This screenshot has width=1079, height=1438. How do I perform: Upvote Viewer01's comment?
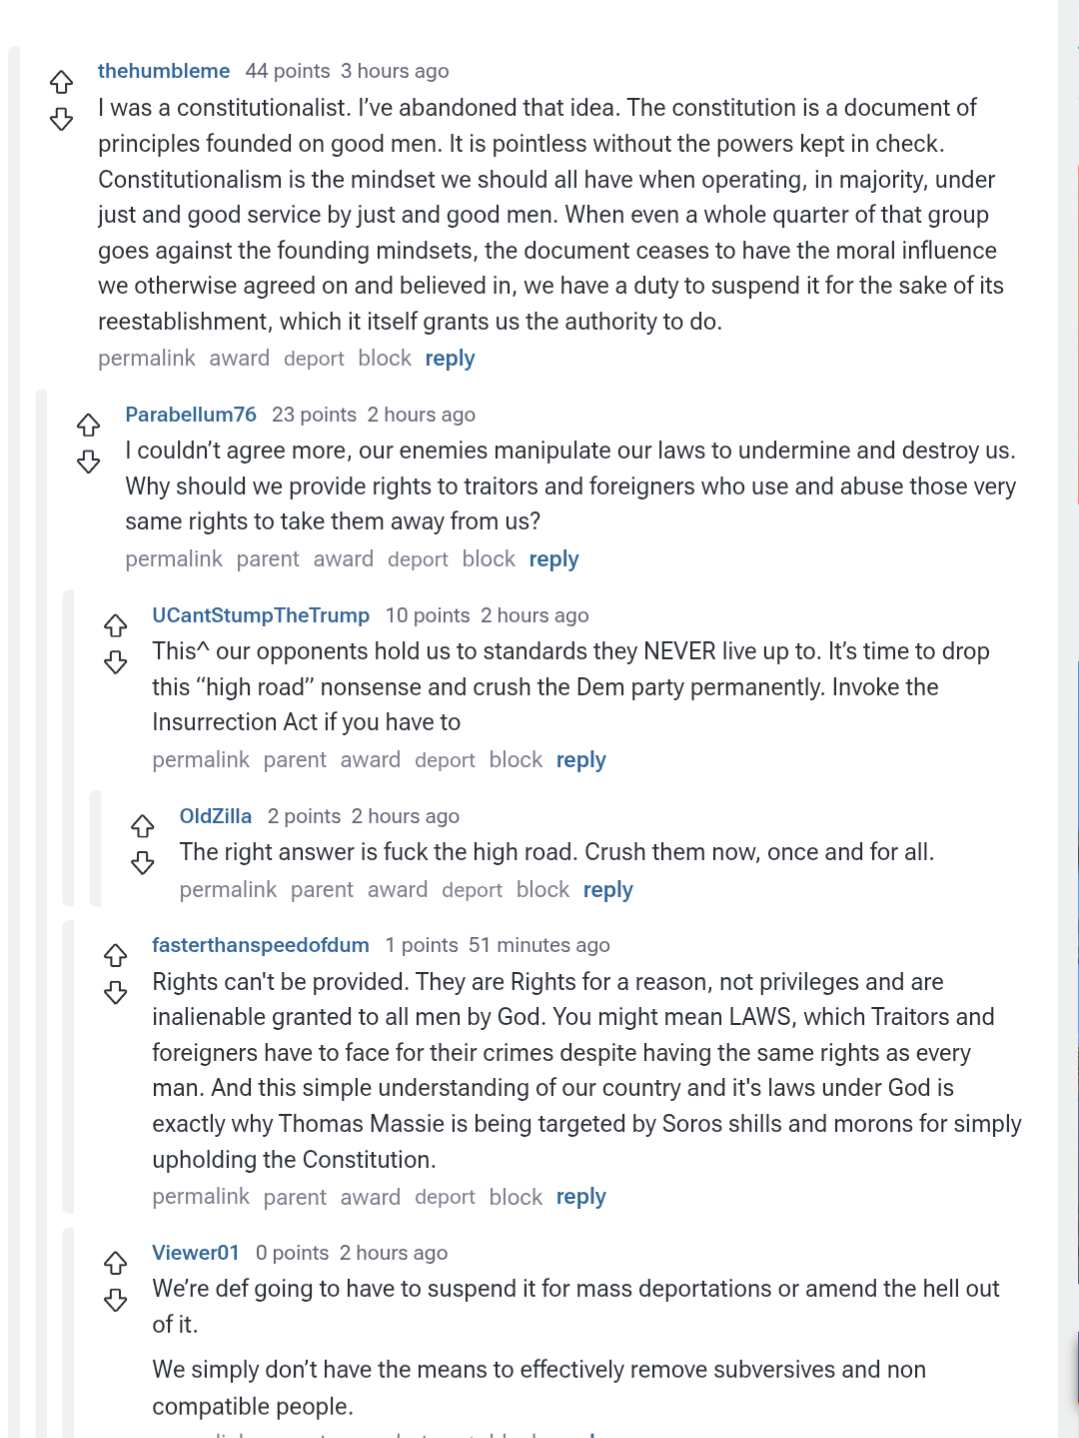pos(115,1263)
